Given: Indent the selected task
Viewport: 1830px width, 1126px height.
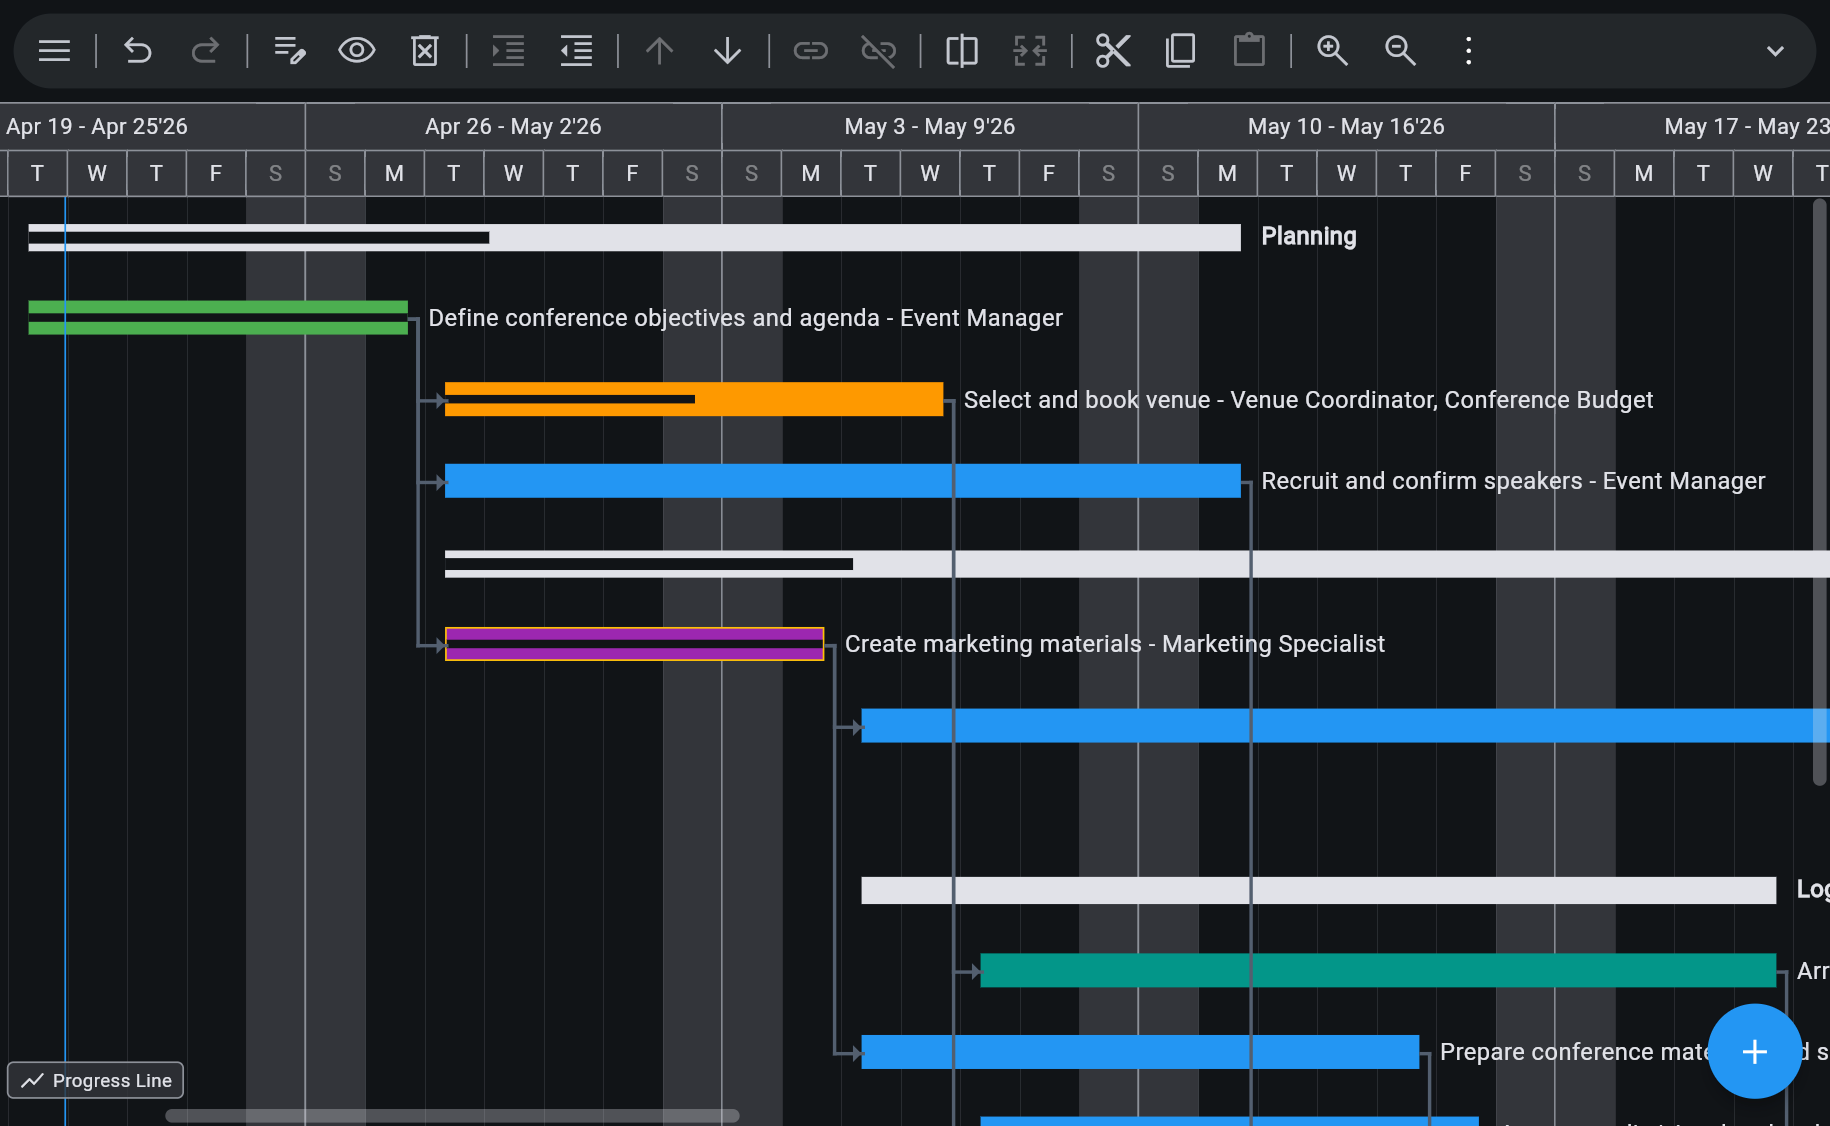Looking at the screenshot, I should pyautogui.click(x=508, y=50).
